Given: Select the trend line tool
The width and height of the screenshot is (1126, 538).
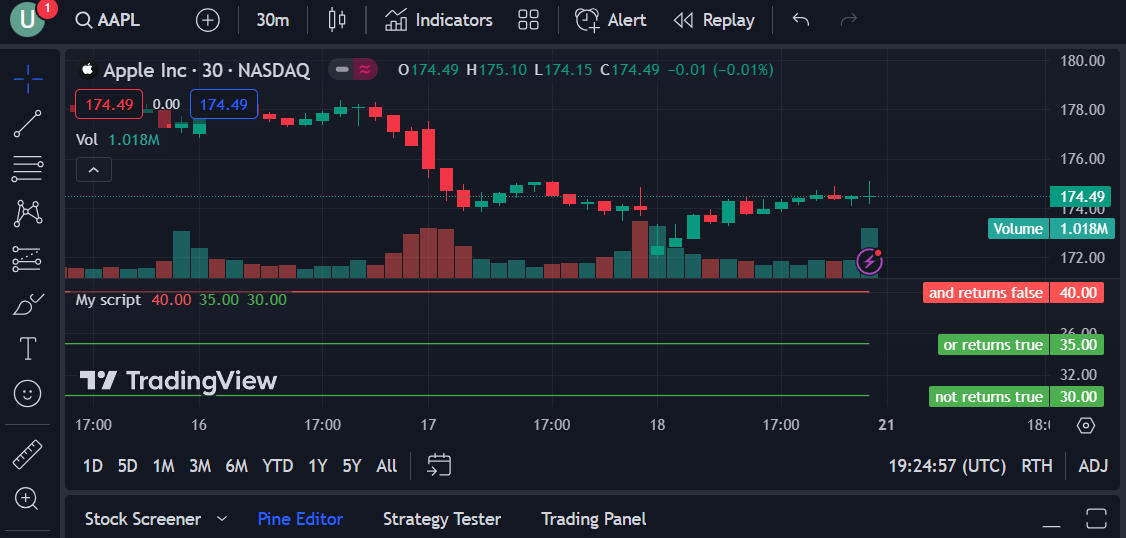Looking at the screenshot, I should coord(28,124).
